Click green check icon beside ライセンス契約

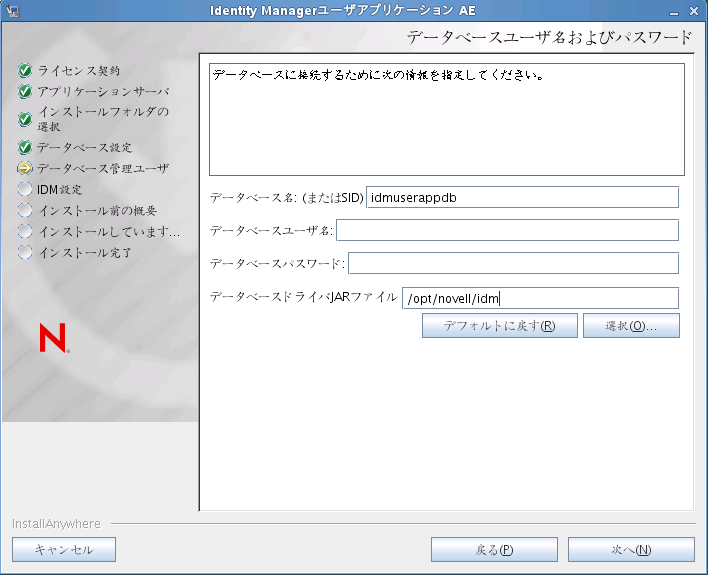25,70
